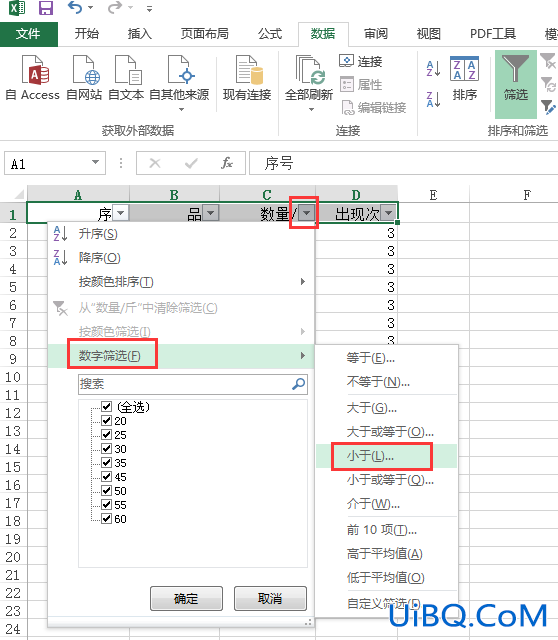The height and width of the screenshot is (640, 558).
Task: Expand 自其他来源 dropdown arrow
Action: pos(181,109)
